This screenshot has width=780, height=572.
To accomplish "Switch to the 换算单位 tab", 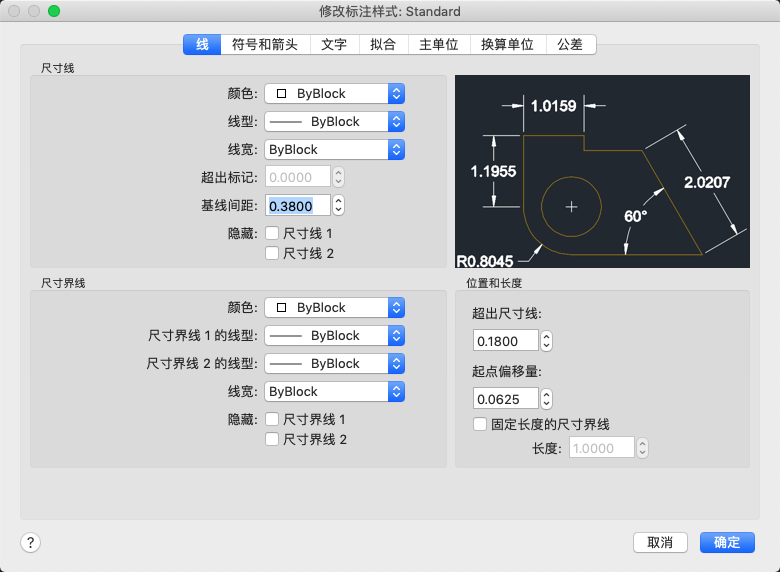I will point(507,45).
